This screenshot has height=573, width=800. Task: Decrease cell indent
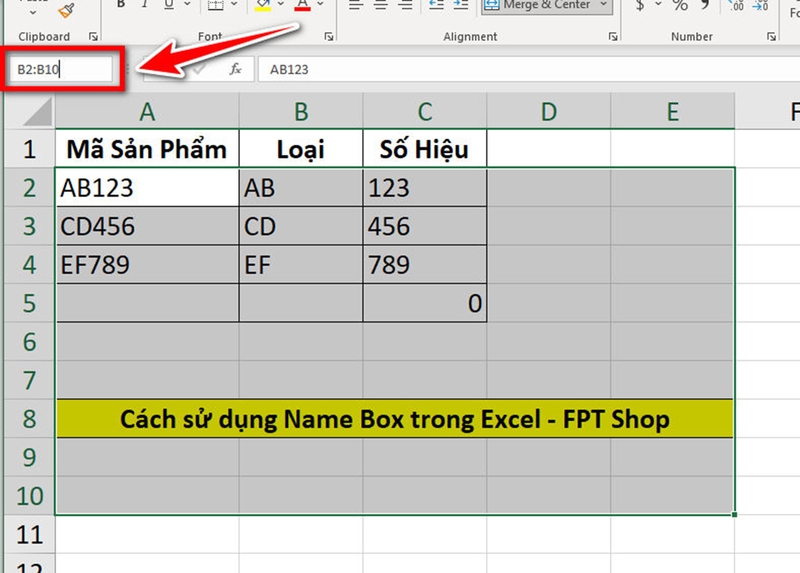(x=436, y=5)
